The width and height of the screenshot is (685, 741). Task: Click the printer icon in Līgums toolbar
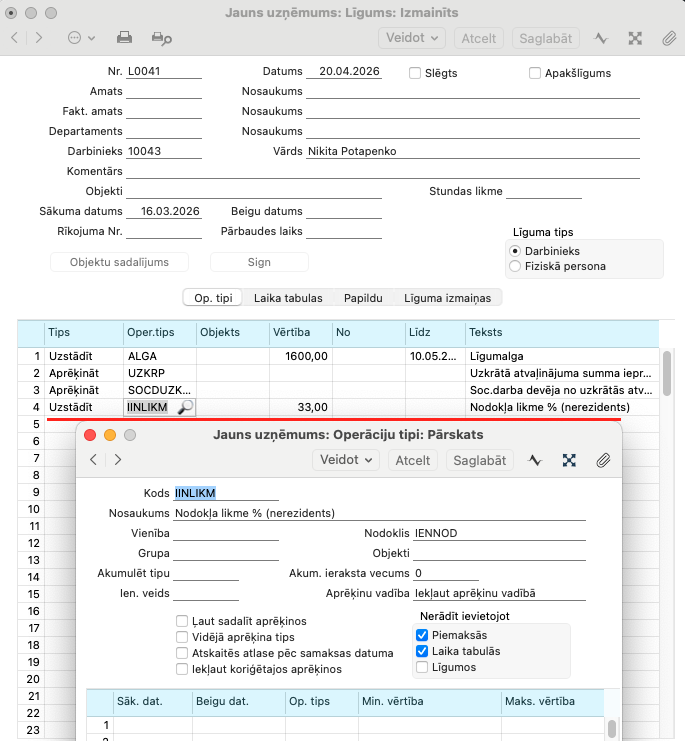click(124, 38)
